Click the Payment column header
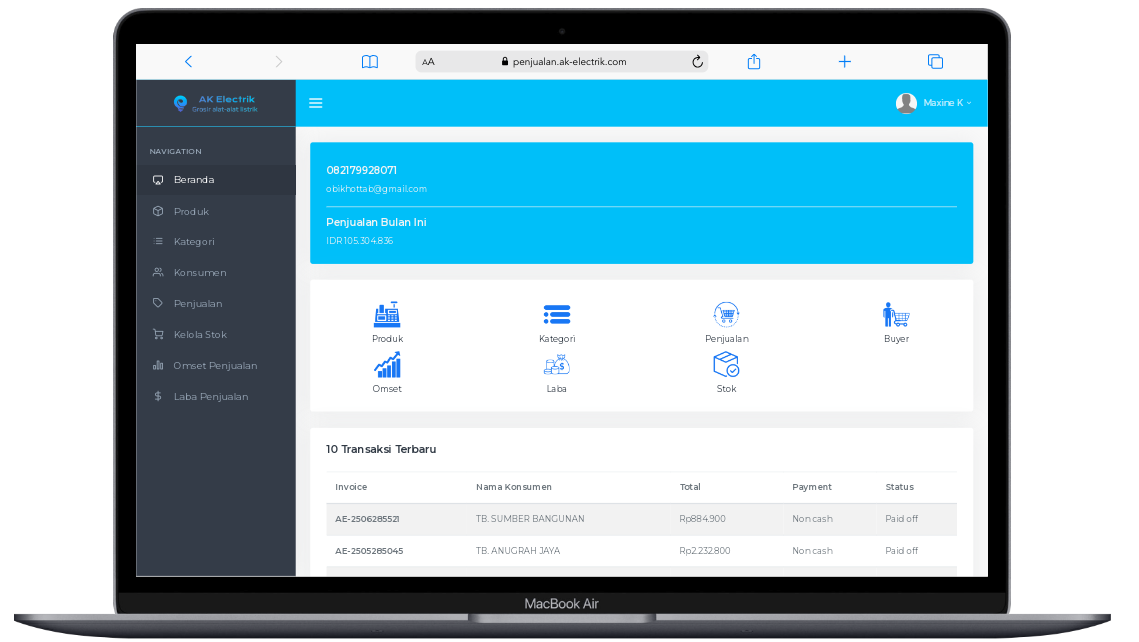Image resolution: width=1139 pixels, height=642 pixels. (811, 487)
